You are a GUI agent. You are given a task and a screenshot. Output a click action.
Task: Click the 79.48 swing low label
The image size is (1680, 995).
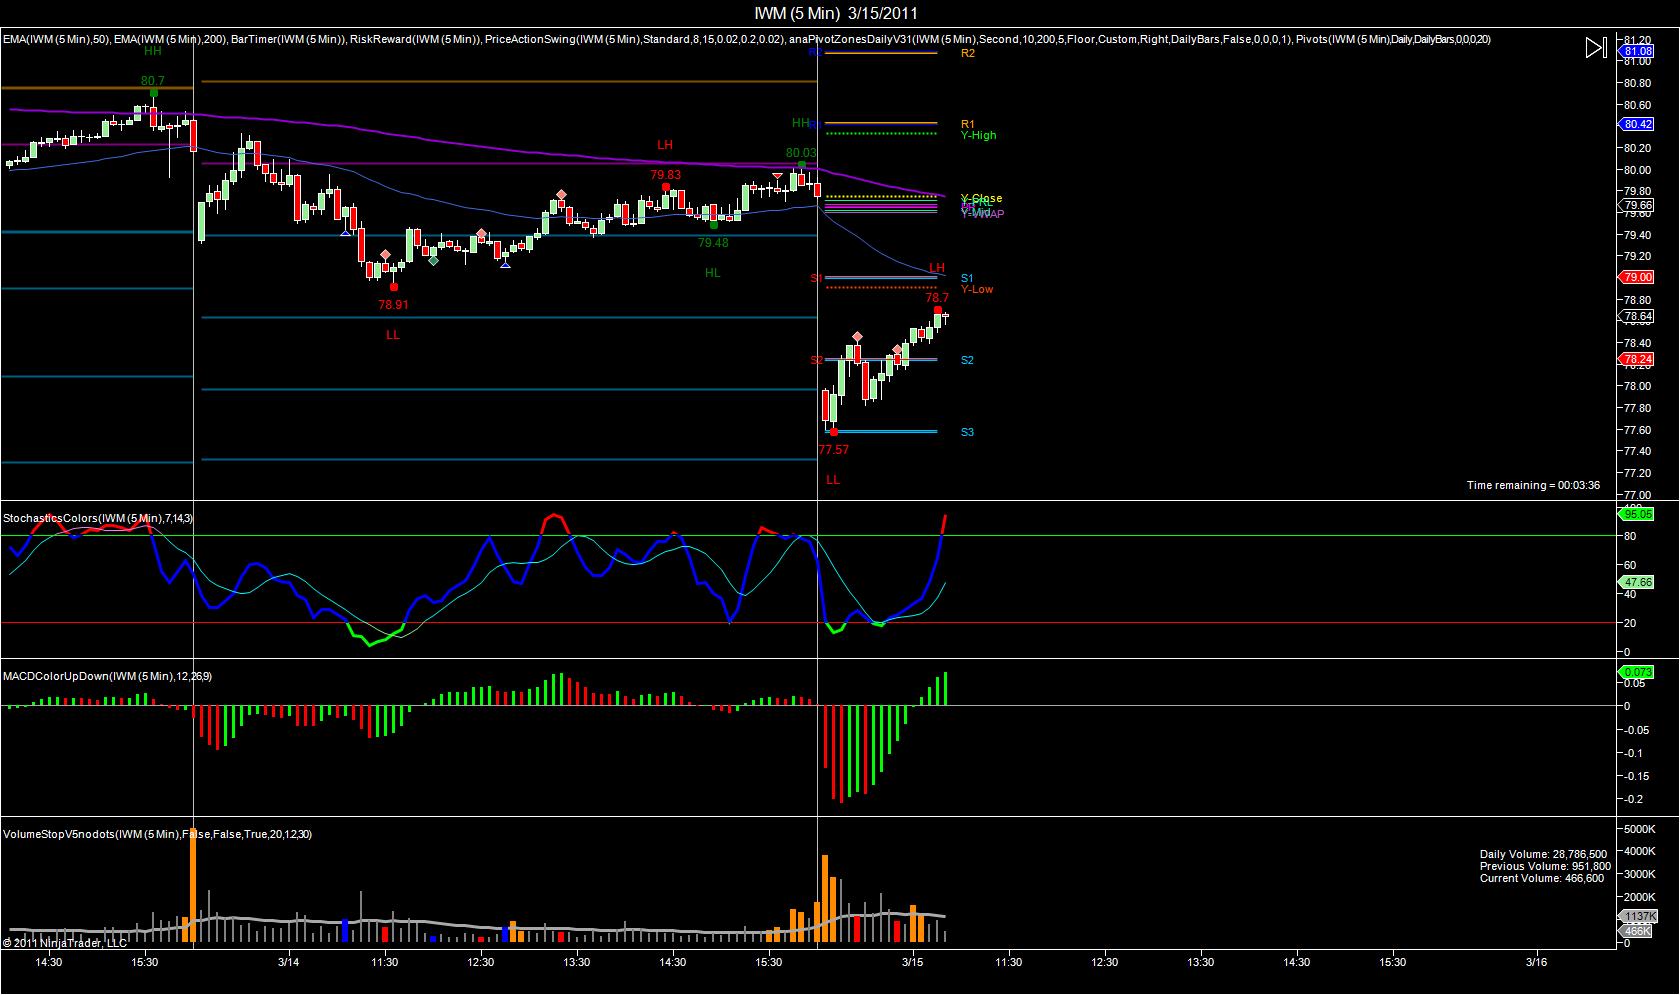pos(713,243)
